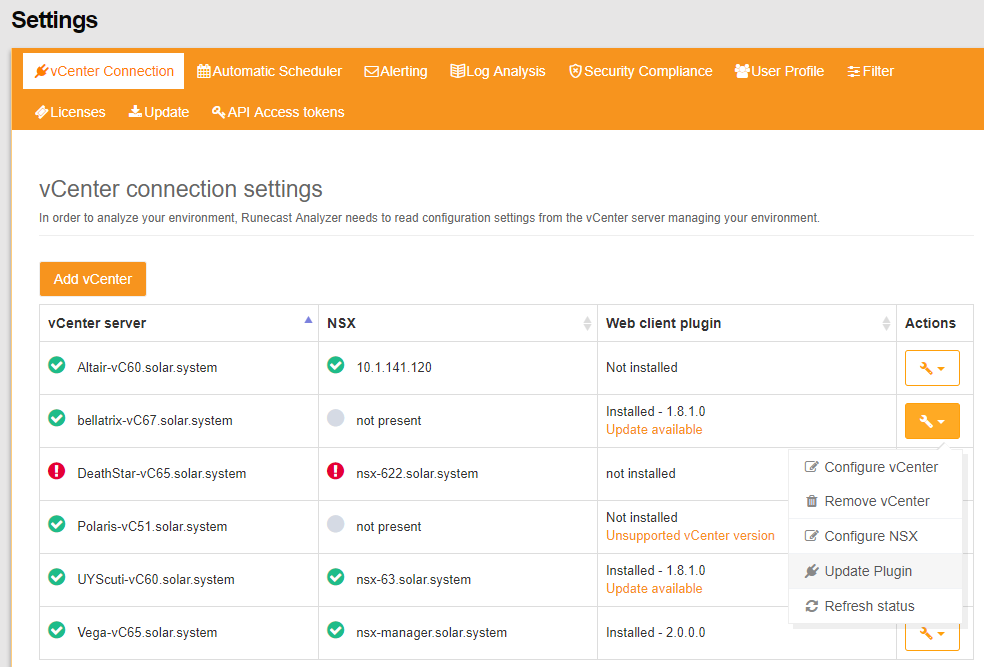Collapse wrench actions dropdown for bellatrix-vC67
The height and width of the screenshot is (667, 984).
pos(932,420)
